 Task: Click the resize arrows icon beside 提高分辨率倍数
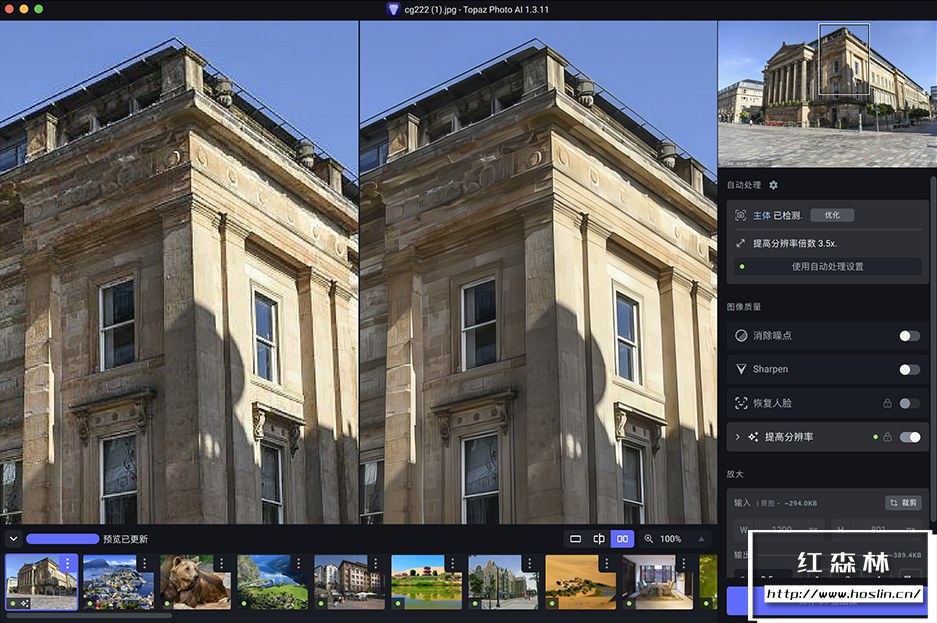(740, 243)
